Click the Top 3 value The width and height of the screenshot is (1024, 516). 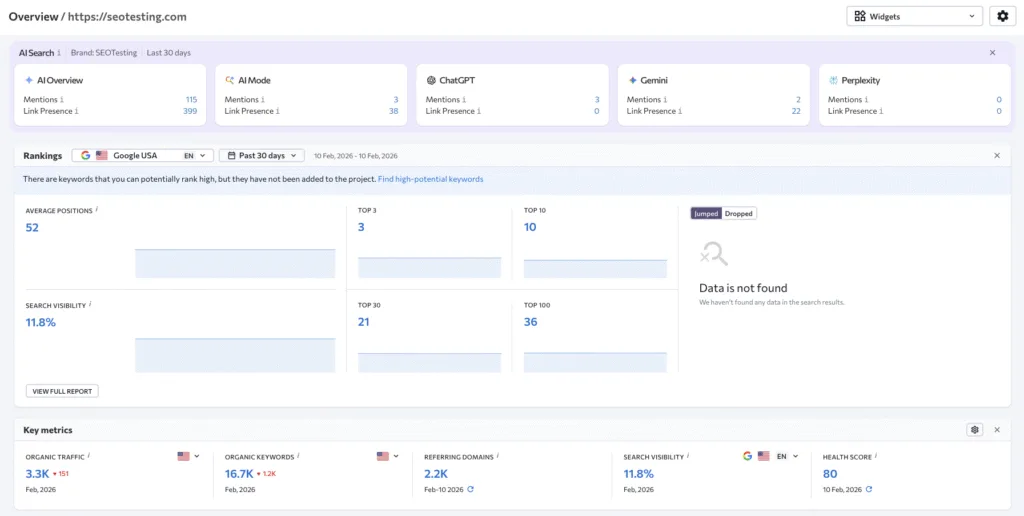pos(360,227)
